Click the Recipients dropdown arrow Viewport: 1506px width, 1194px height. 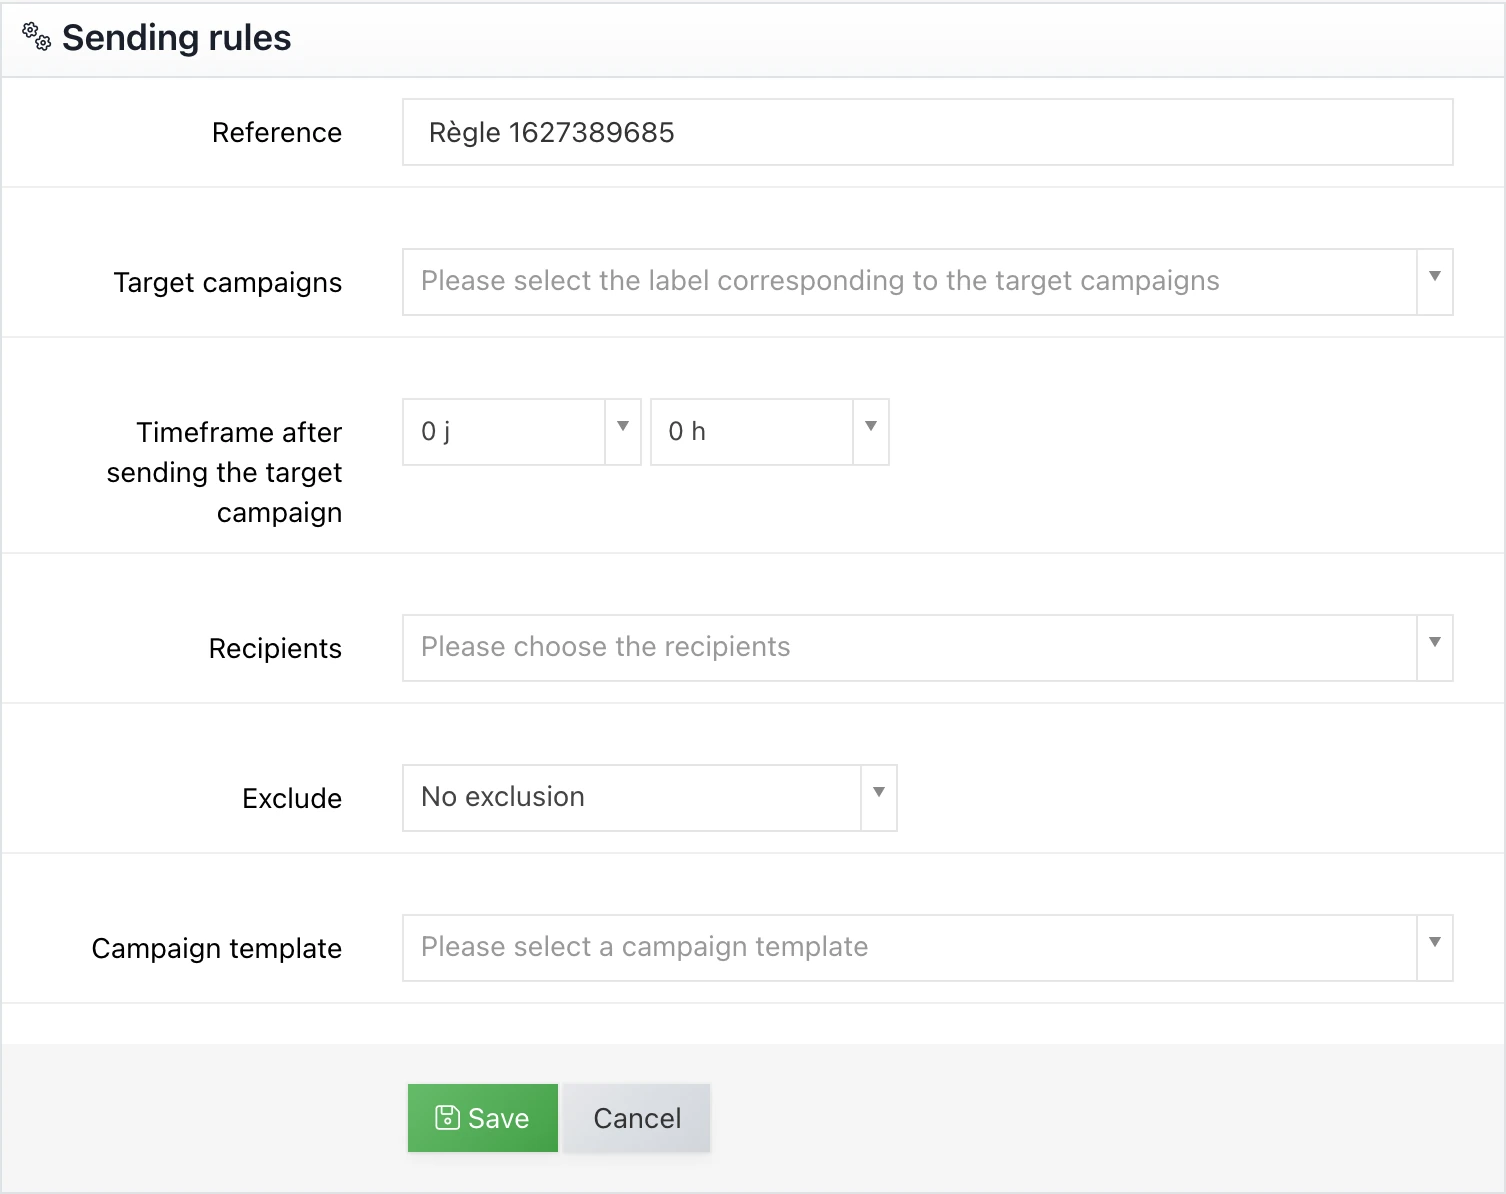[1434, 647]
